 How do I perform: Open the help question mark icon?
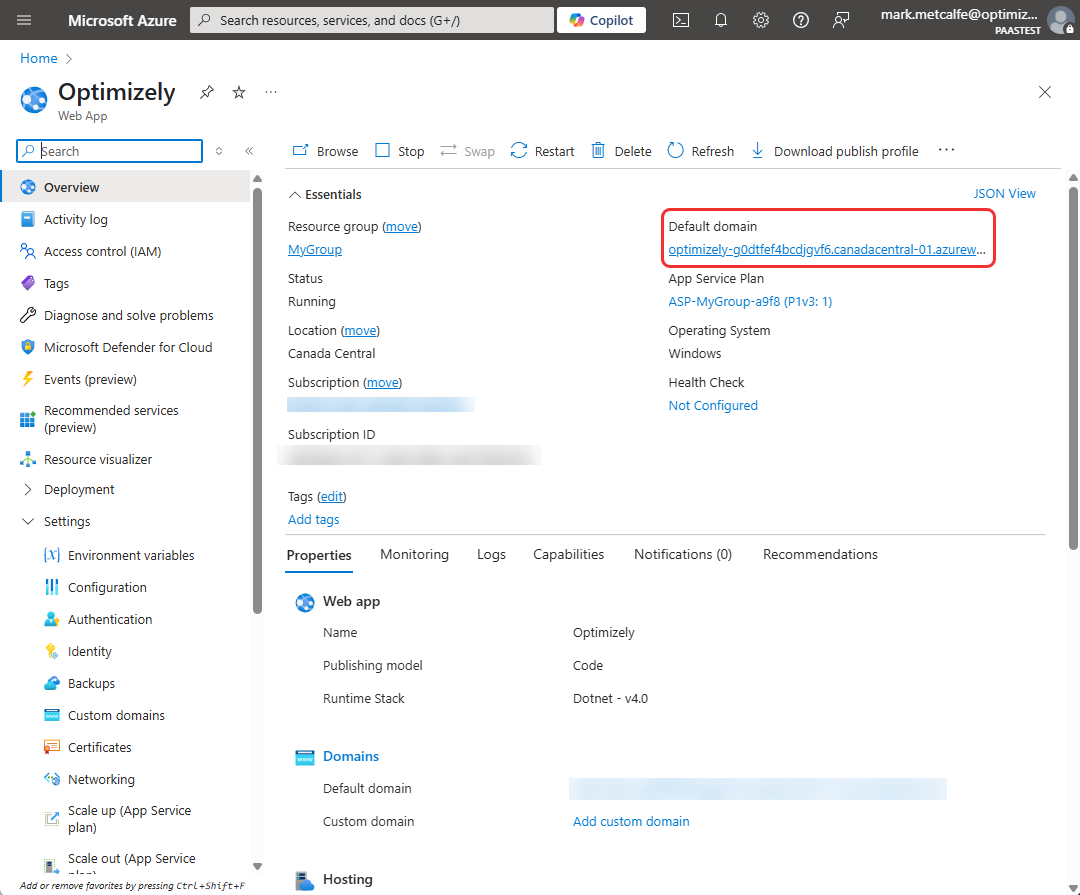click(800, 20)
